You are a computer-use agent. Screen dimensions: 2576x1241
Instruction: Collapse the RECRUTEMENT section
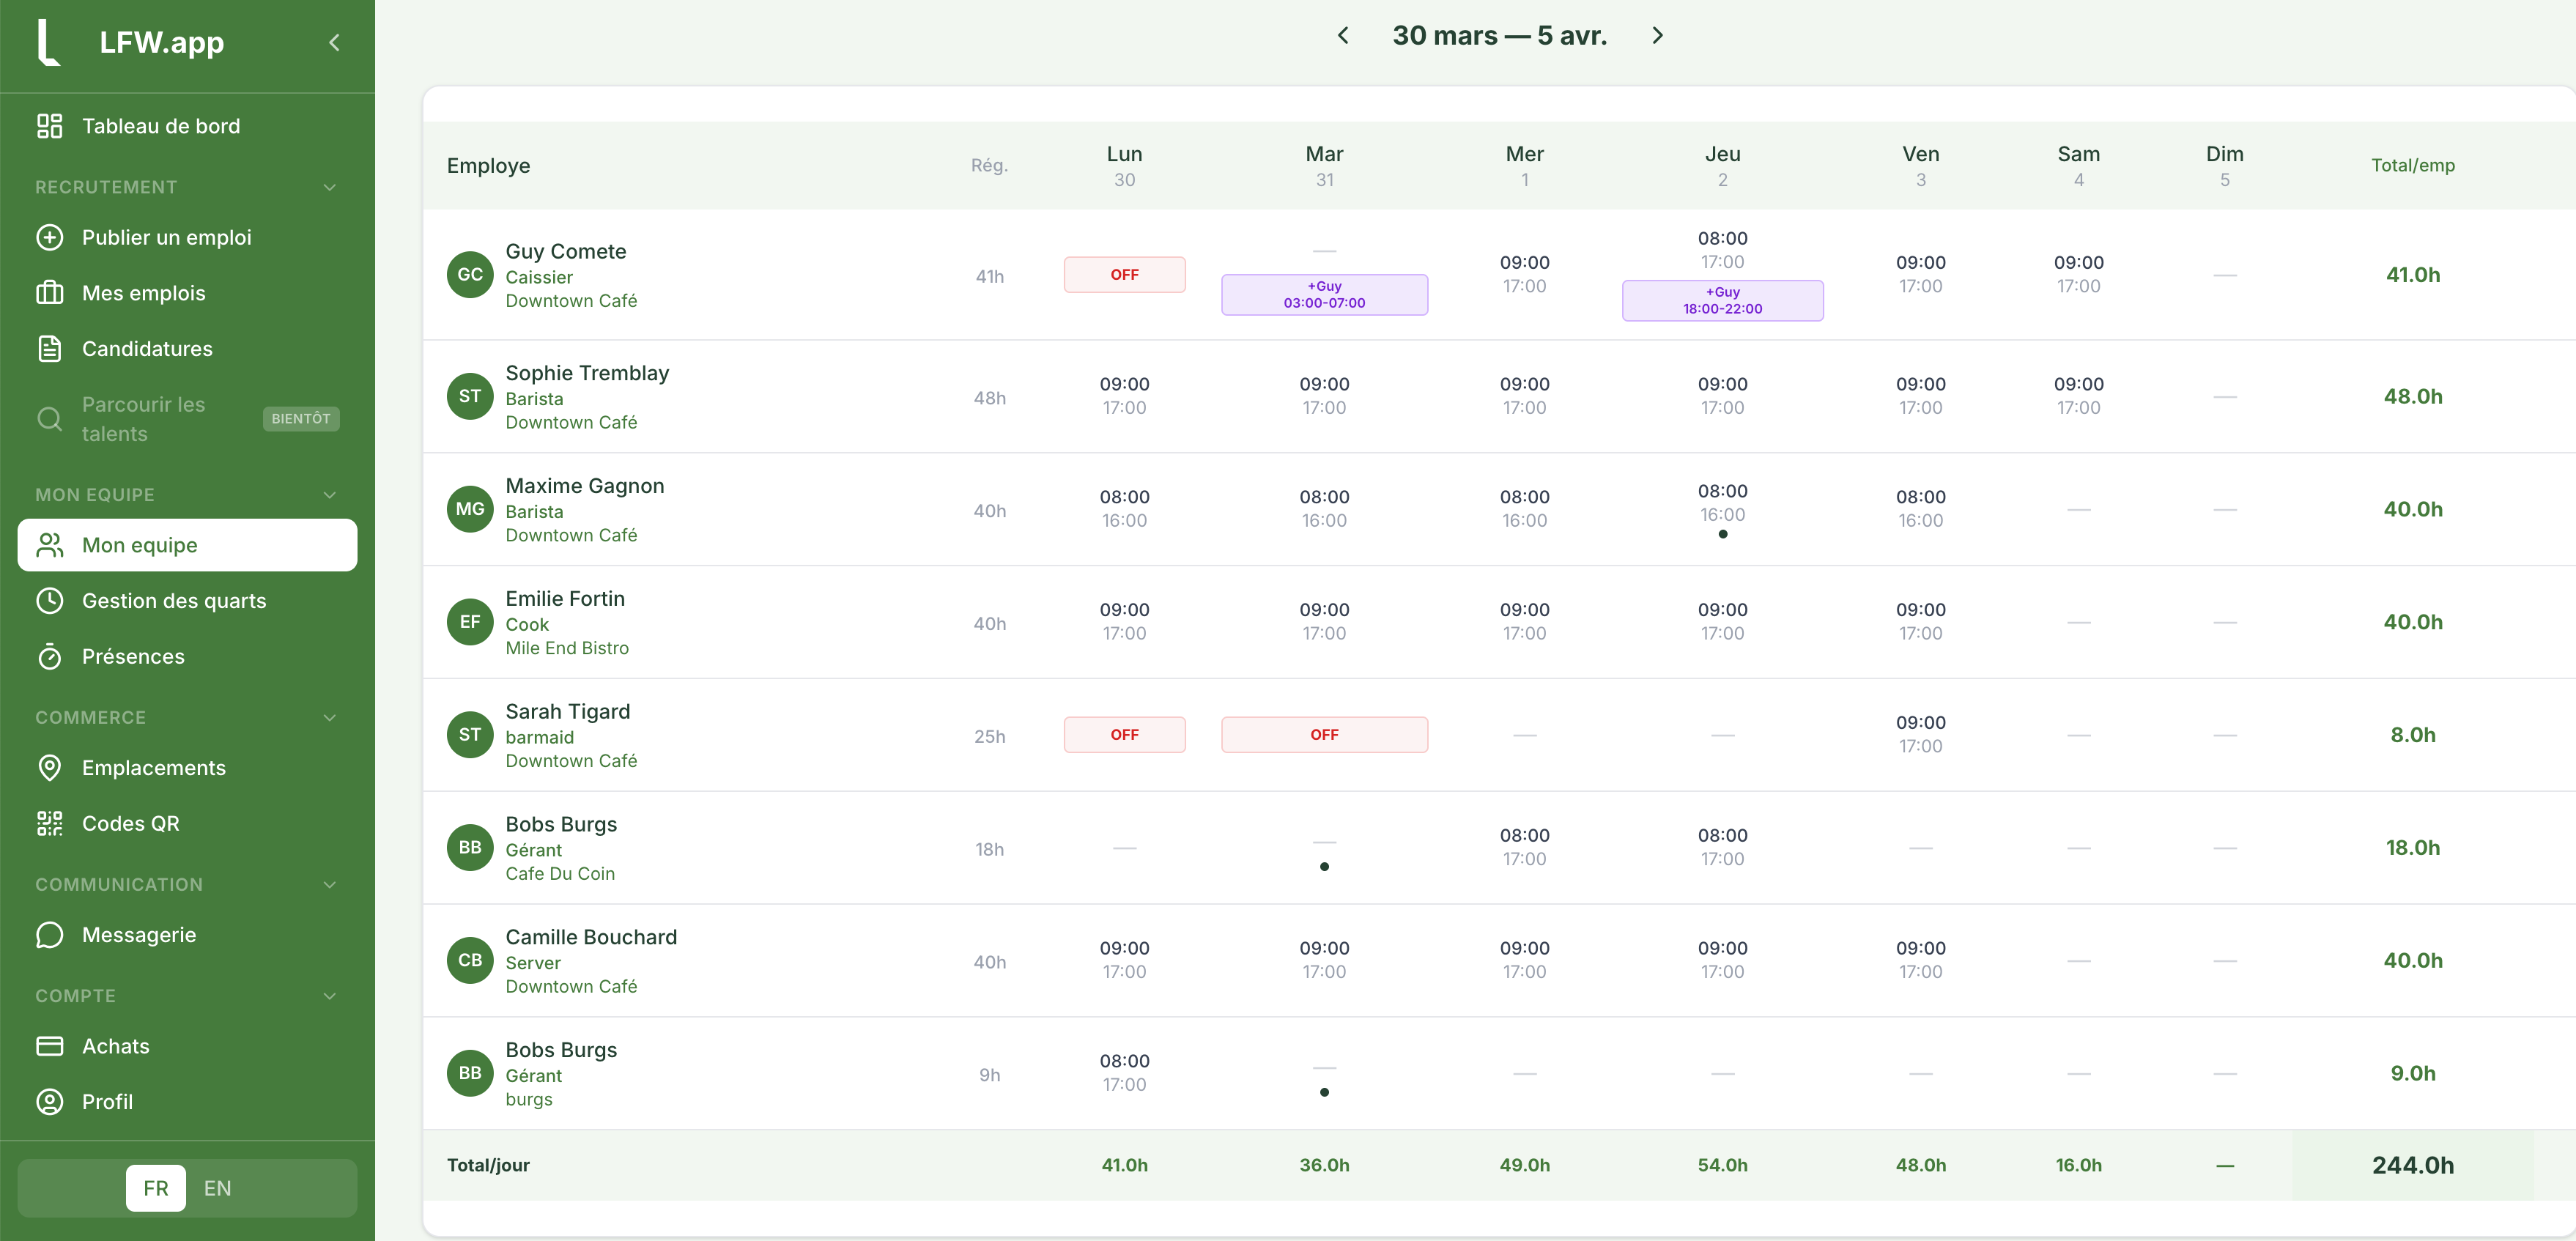[x=330, y=187]
